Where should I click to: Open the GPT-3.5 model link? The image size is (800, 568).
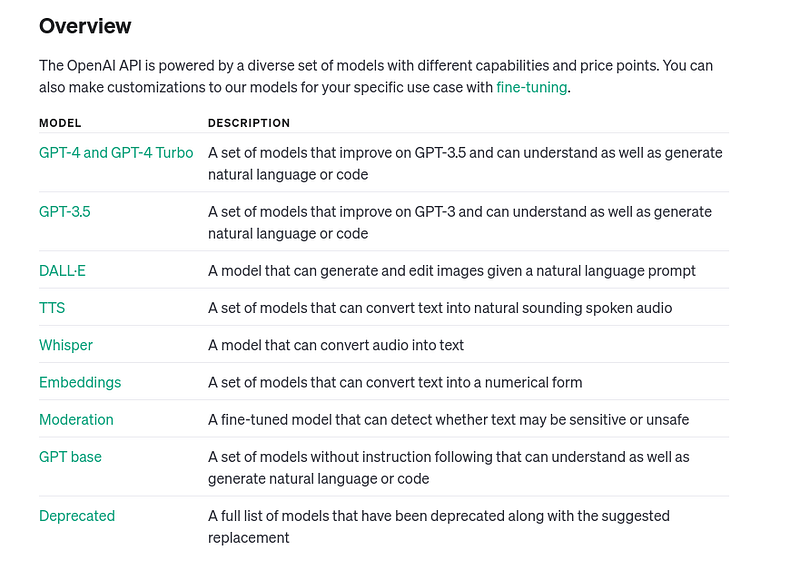(65, 212)
